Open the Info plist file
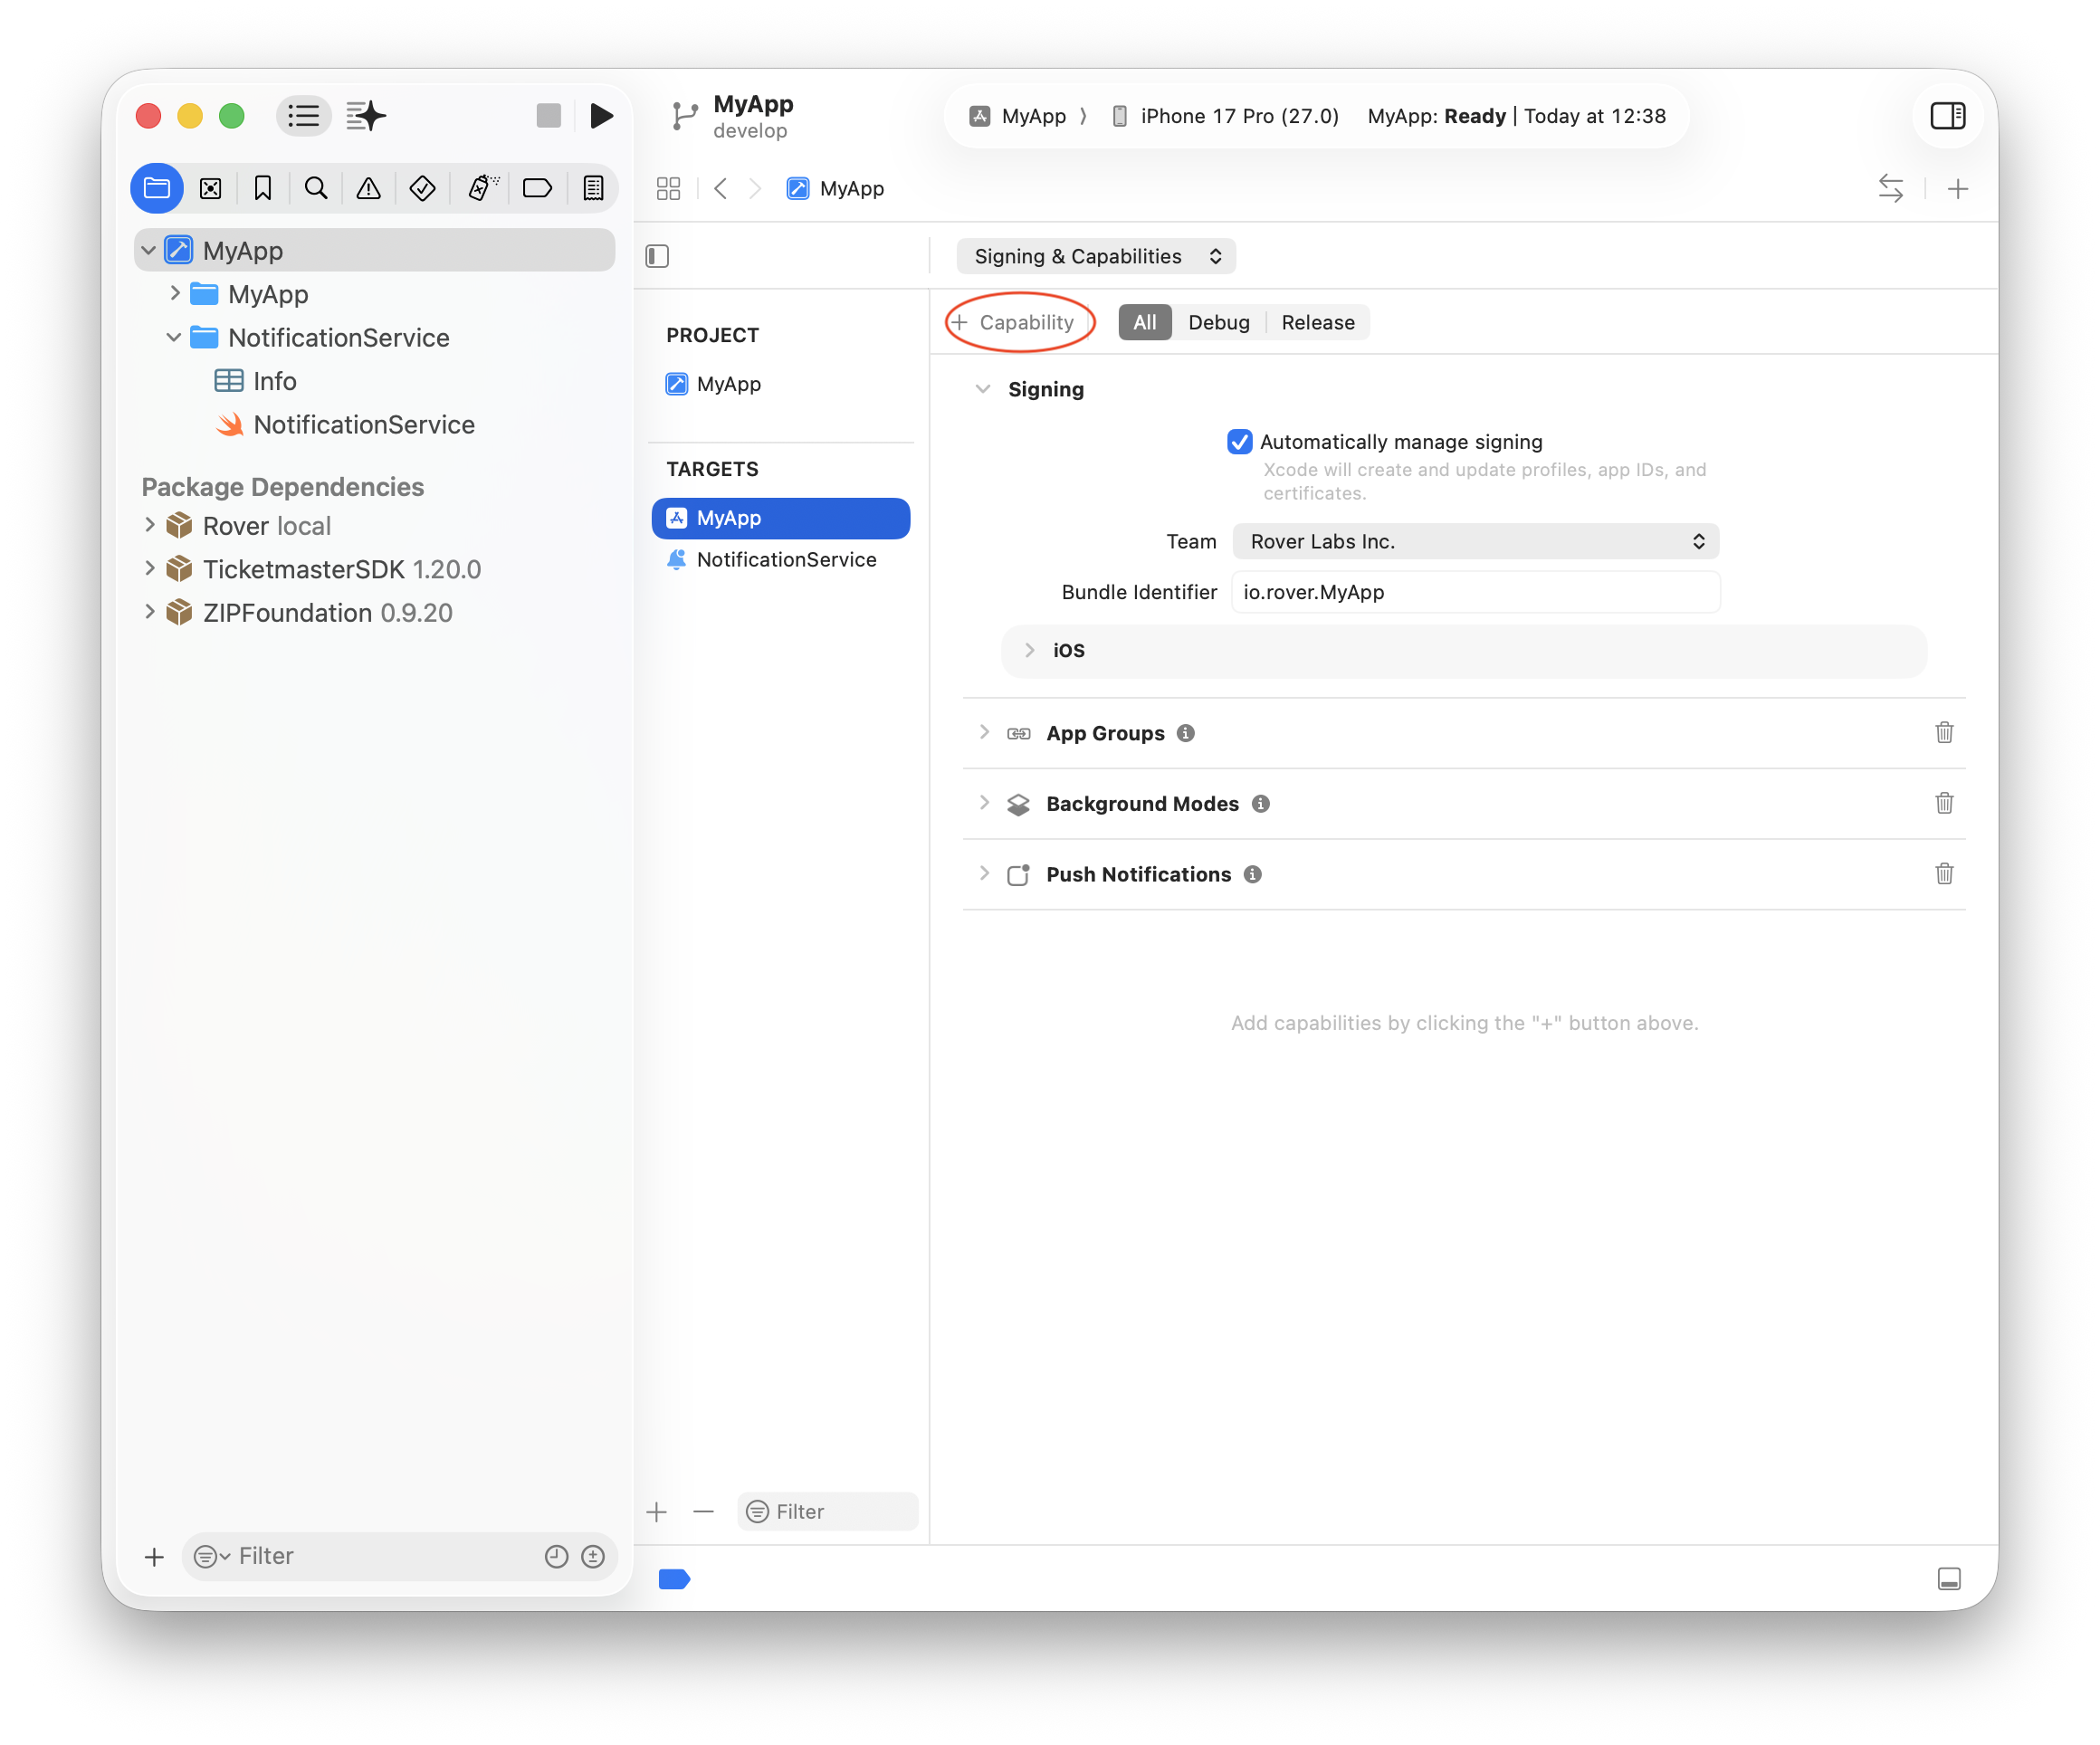Image resolution: width=2100 pixels, height=1745 pixels. click(254, 381)
